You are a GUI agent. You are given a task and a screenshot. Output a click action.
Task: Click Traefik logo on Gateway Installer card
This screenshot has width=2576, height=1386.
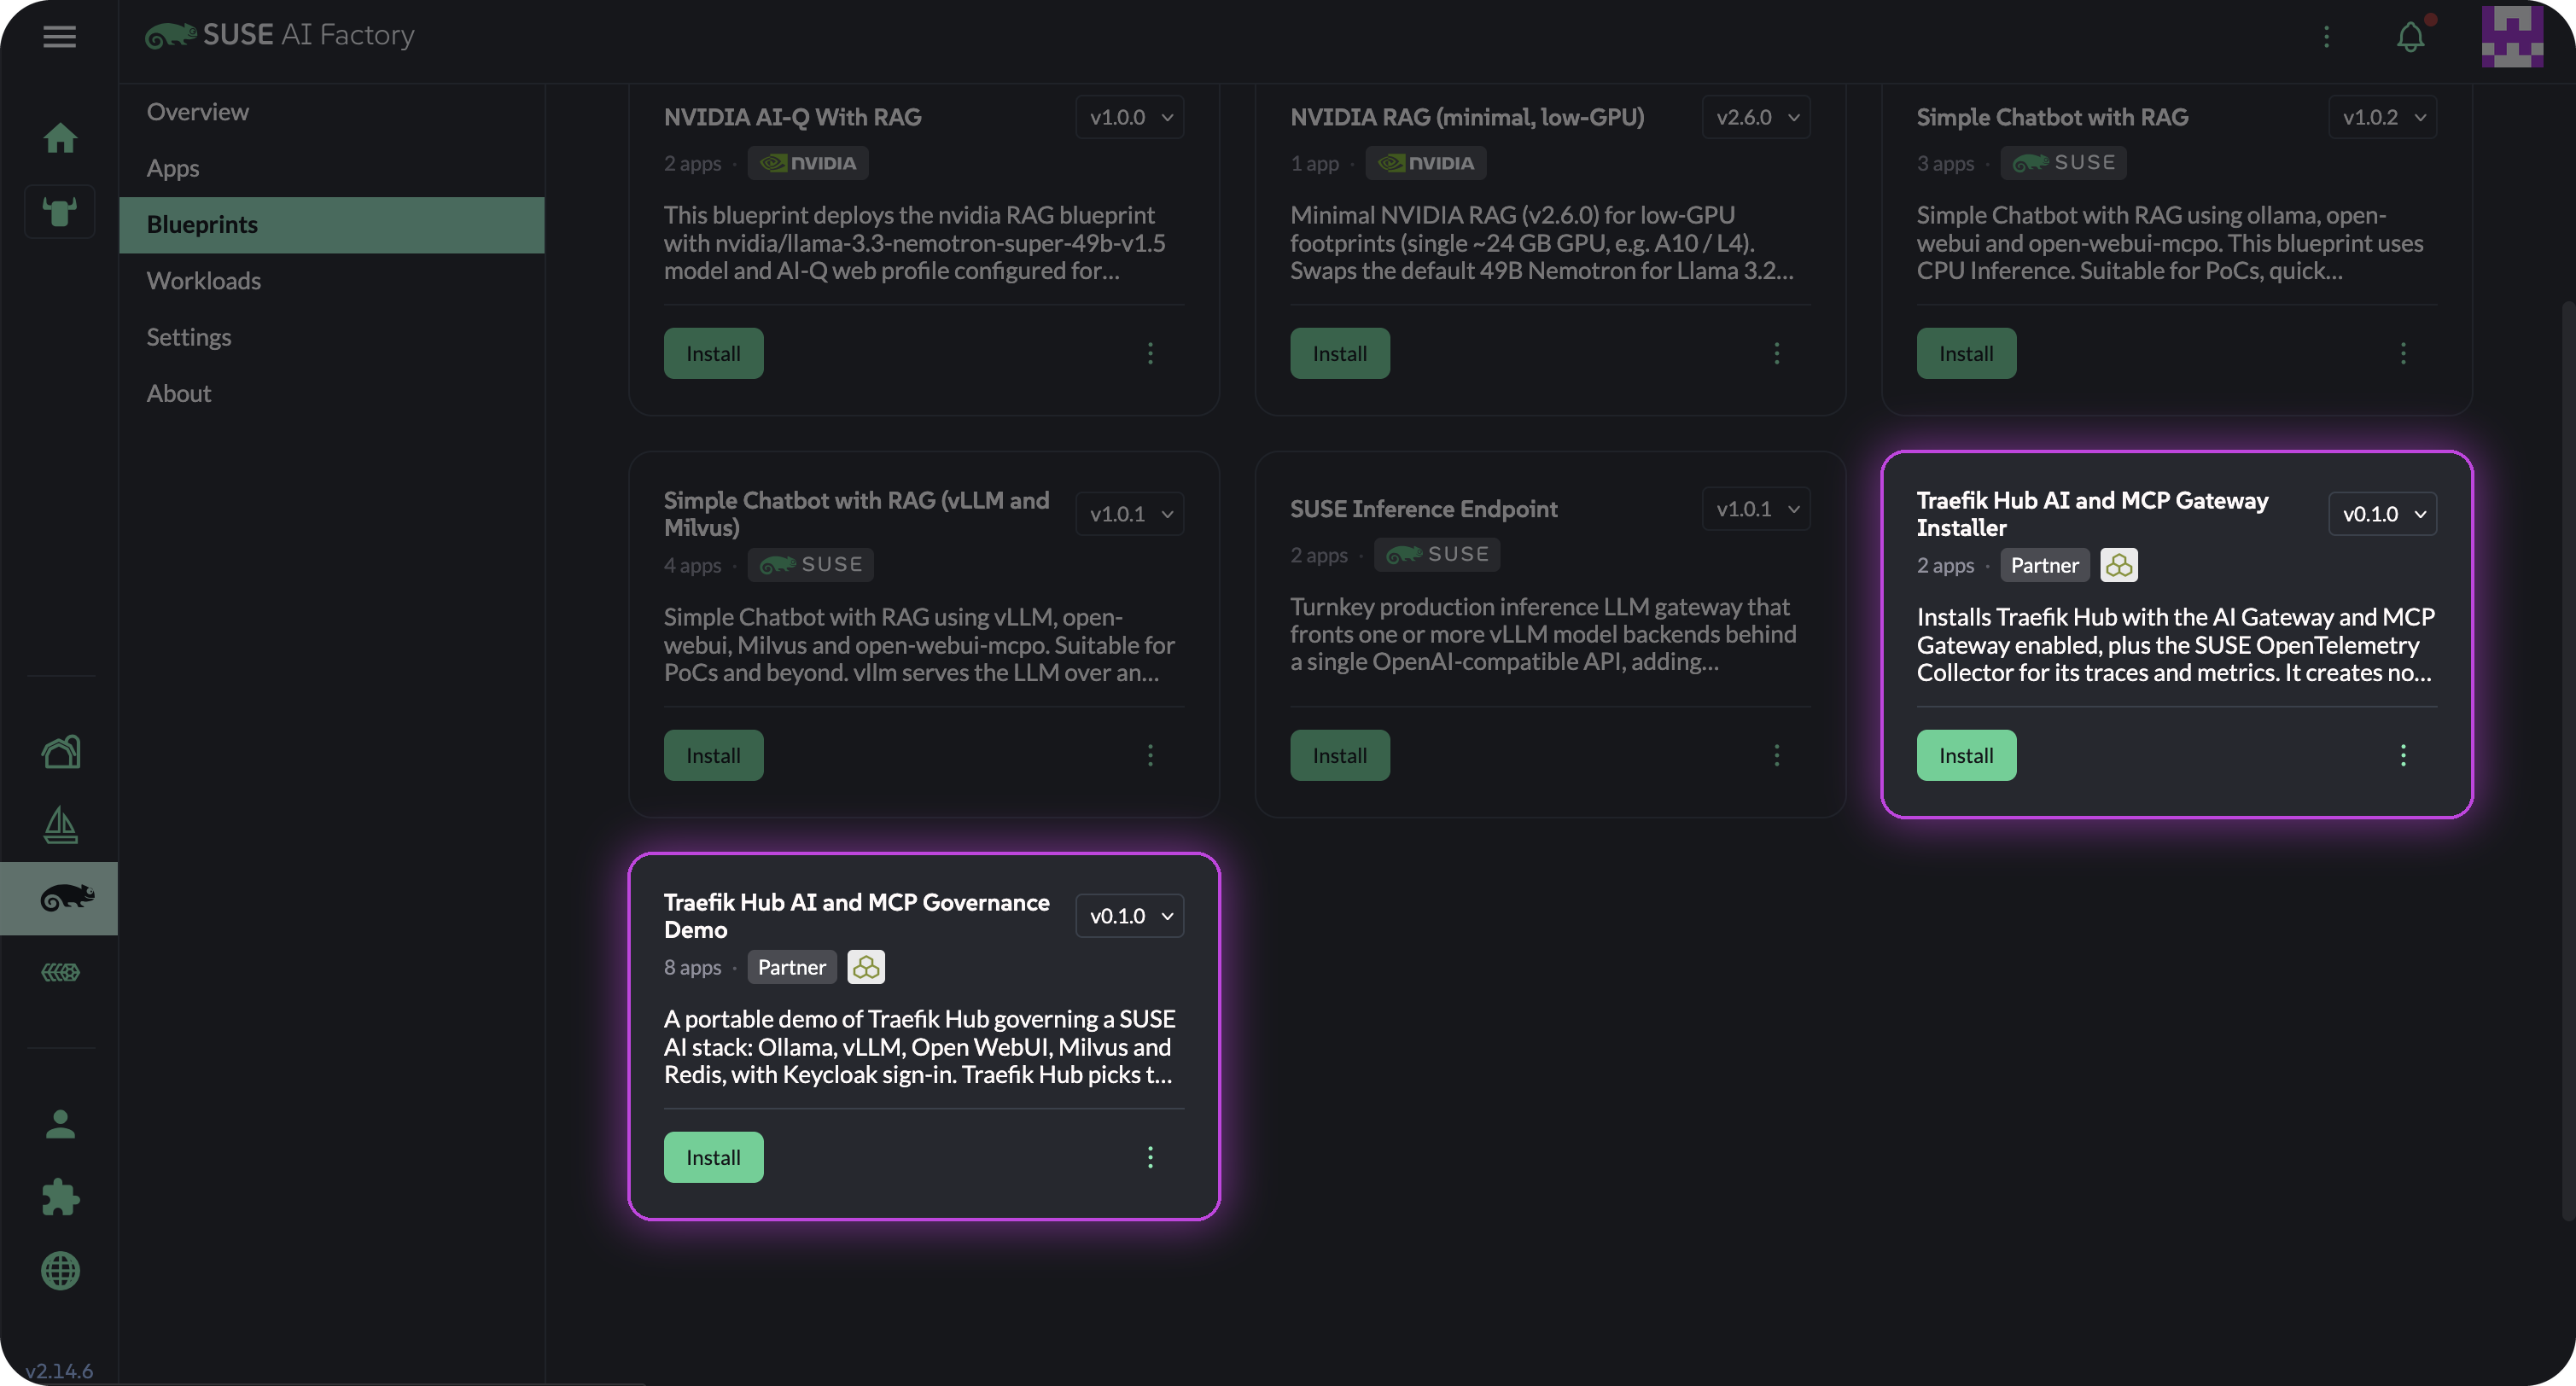[2118, 565]
